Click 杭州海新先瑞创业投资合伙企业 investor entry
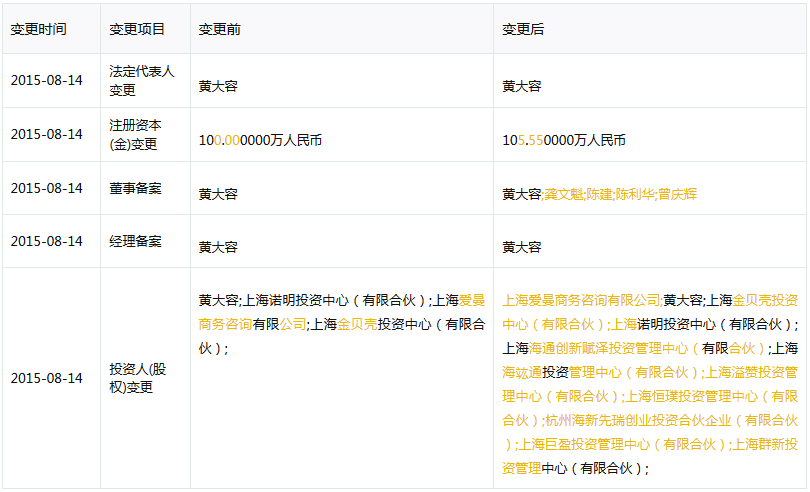The height and width of the screenshot is (492, 810). [x=640, y=420]
